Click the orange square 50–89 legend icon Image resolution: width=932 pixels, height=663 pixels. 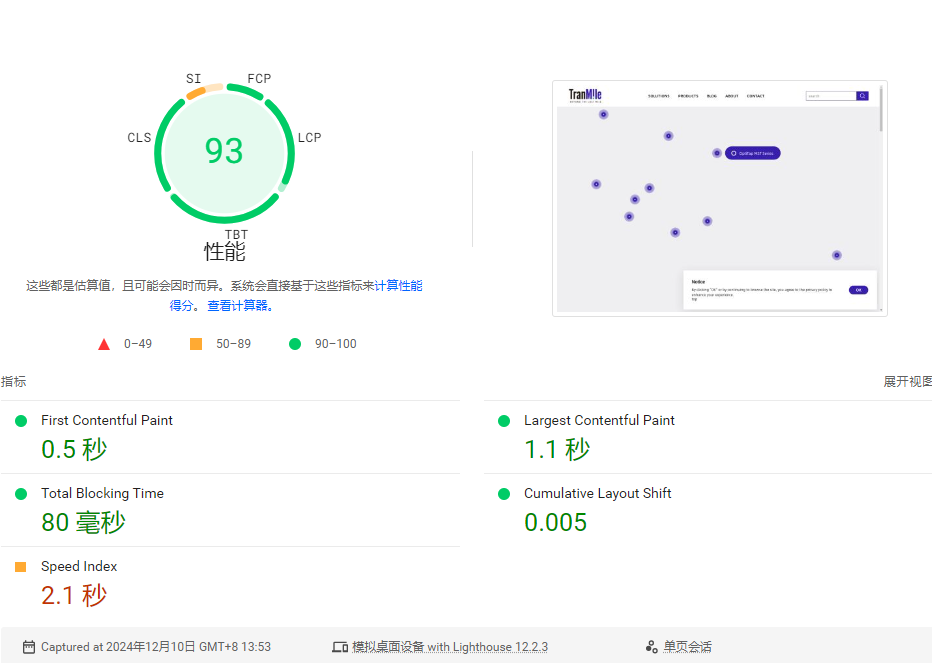point(196,344)
